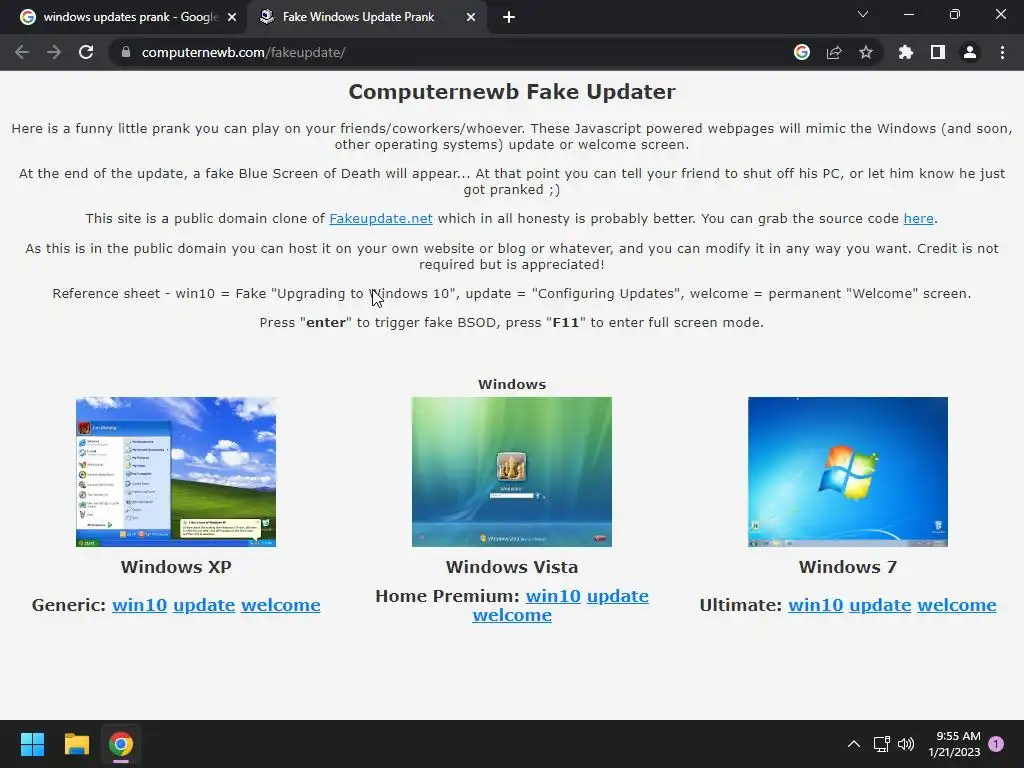The width and height of the screenshot is (1024, 768).
Task: Close the Fake Windows Update Prank tab
Action: (x=471, y=17)
